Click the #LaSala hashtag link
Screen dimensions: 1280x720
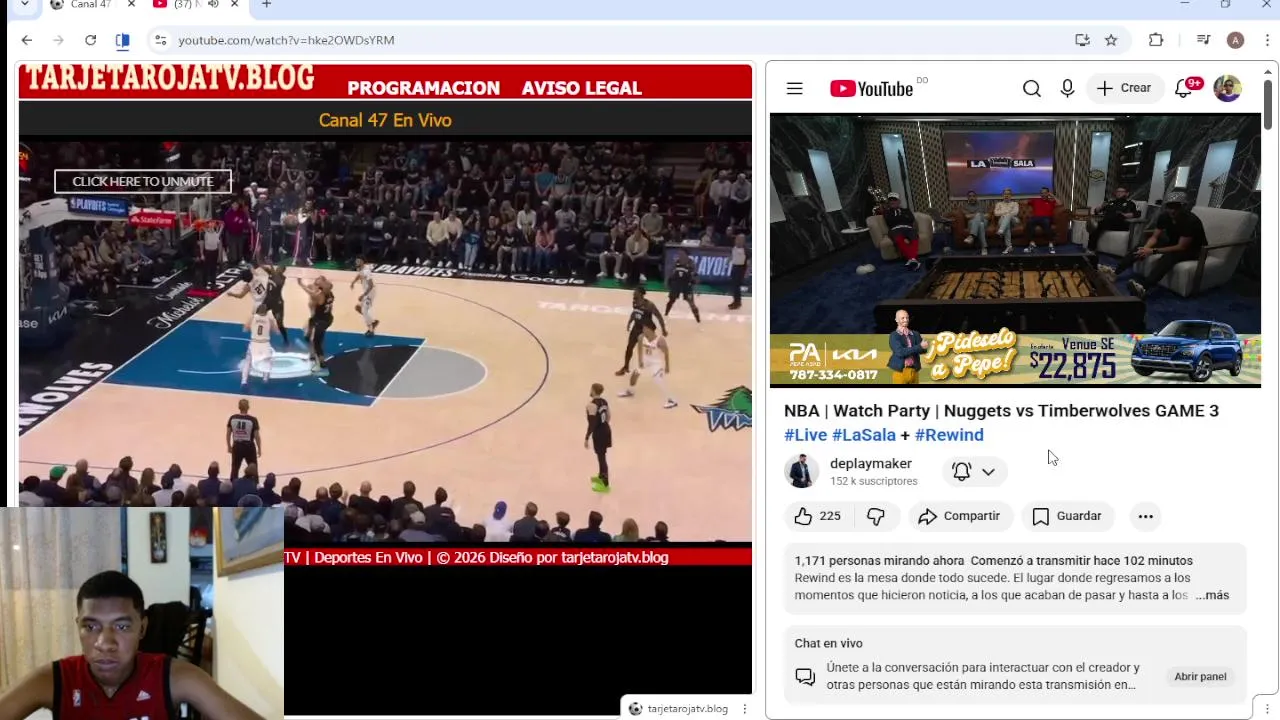863,435
